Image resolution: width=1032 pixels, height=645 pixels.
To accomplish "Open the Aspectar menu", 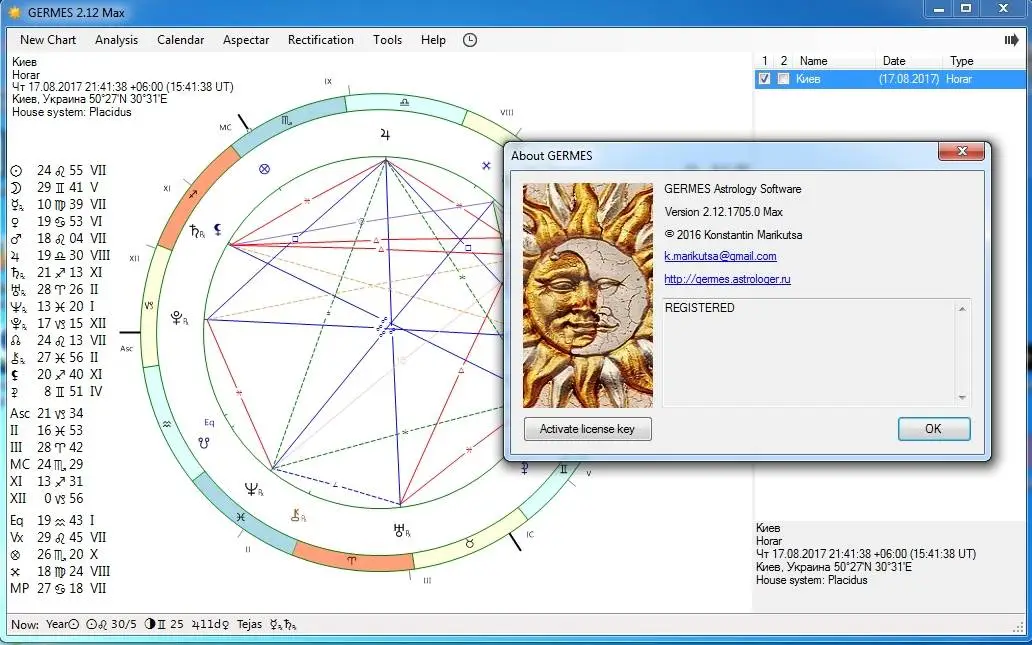I will click(246, 39).
